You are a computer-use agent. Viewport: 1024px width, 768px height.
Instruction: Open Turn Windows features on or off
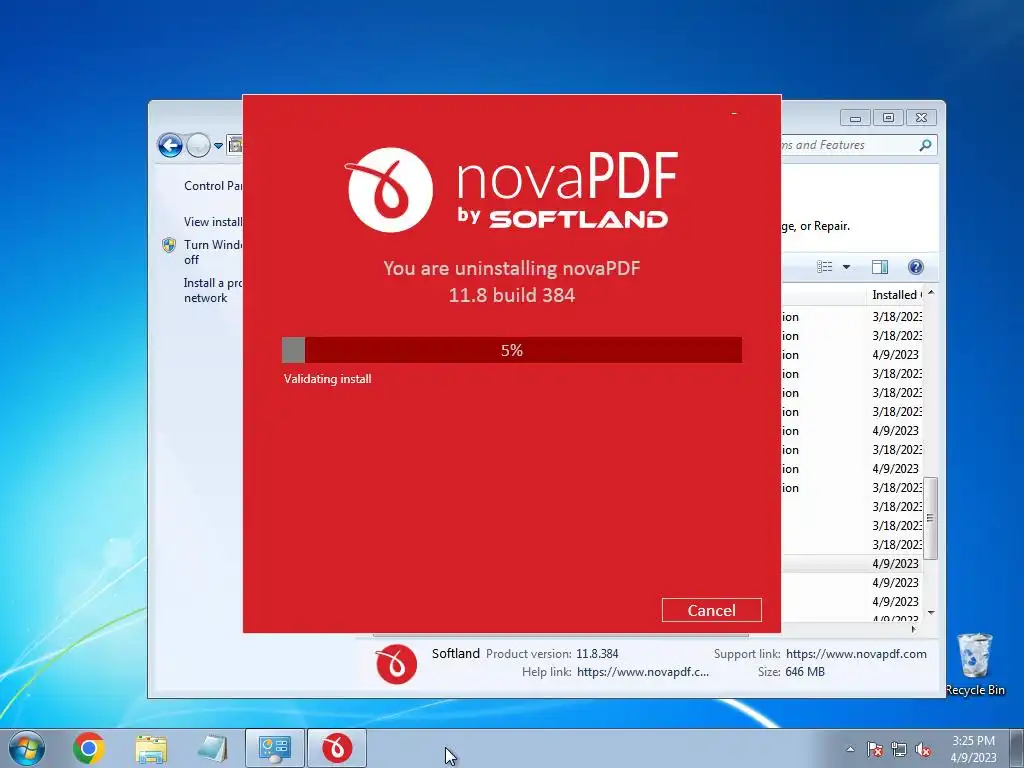point(213,252)
